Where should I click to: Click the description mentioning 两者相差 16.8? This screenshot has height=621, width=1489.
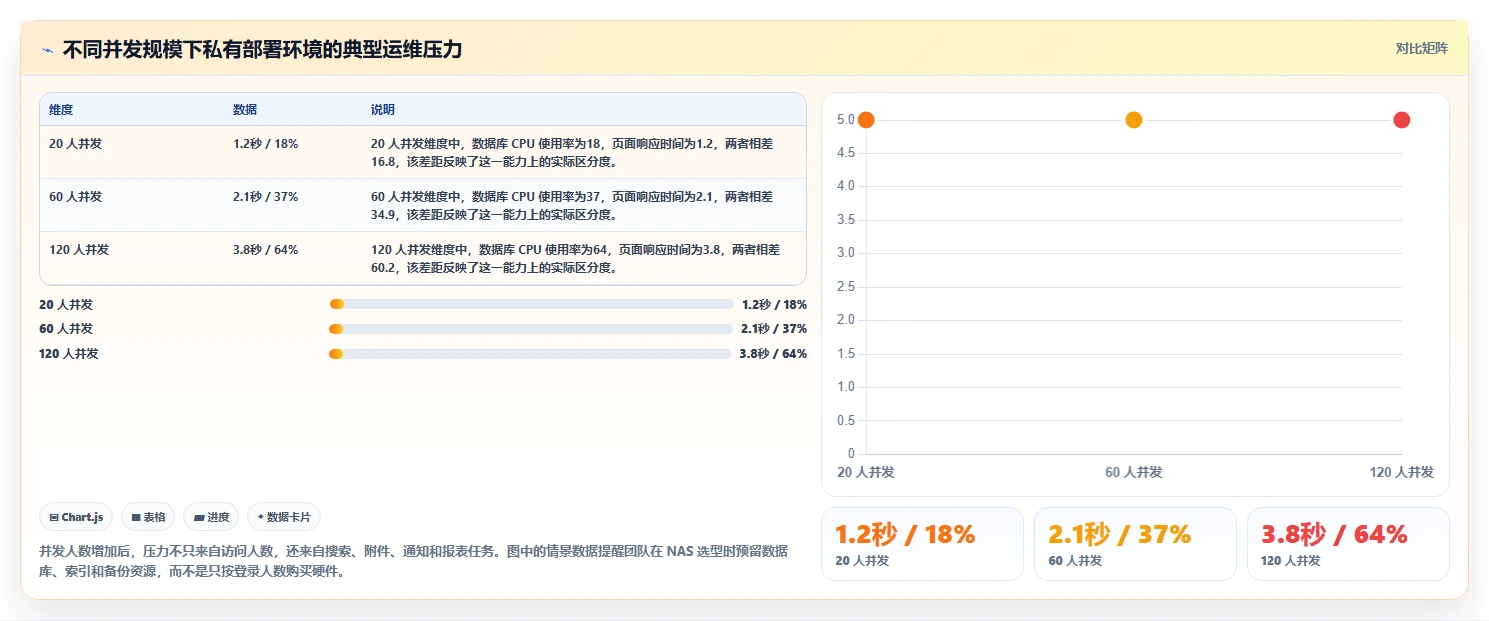click(x=571, y=152)
